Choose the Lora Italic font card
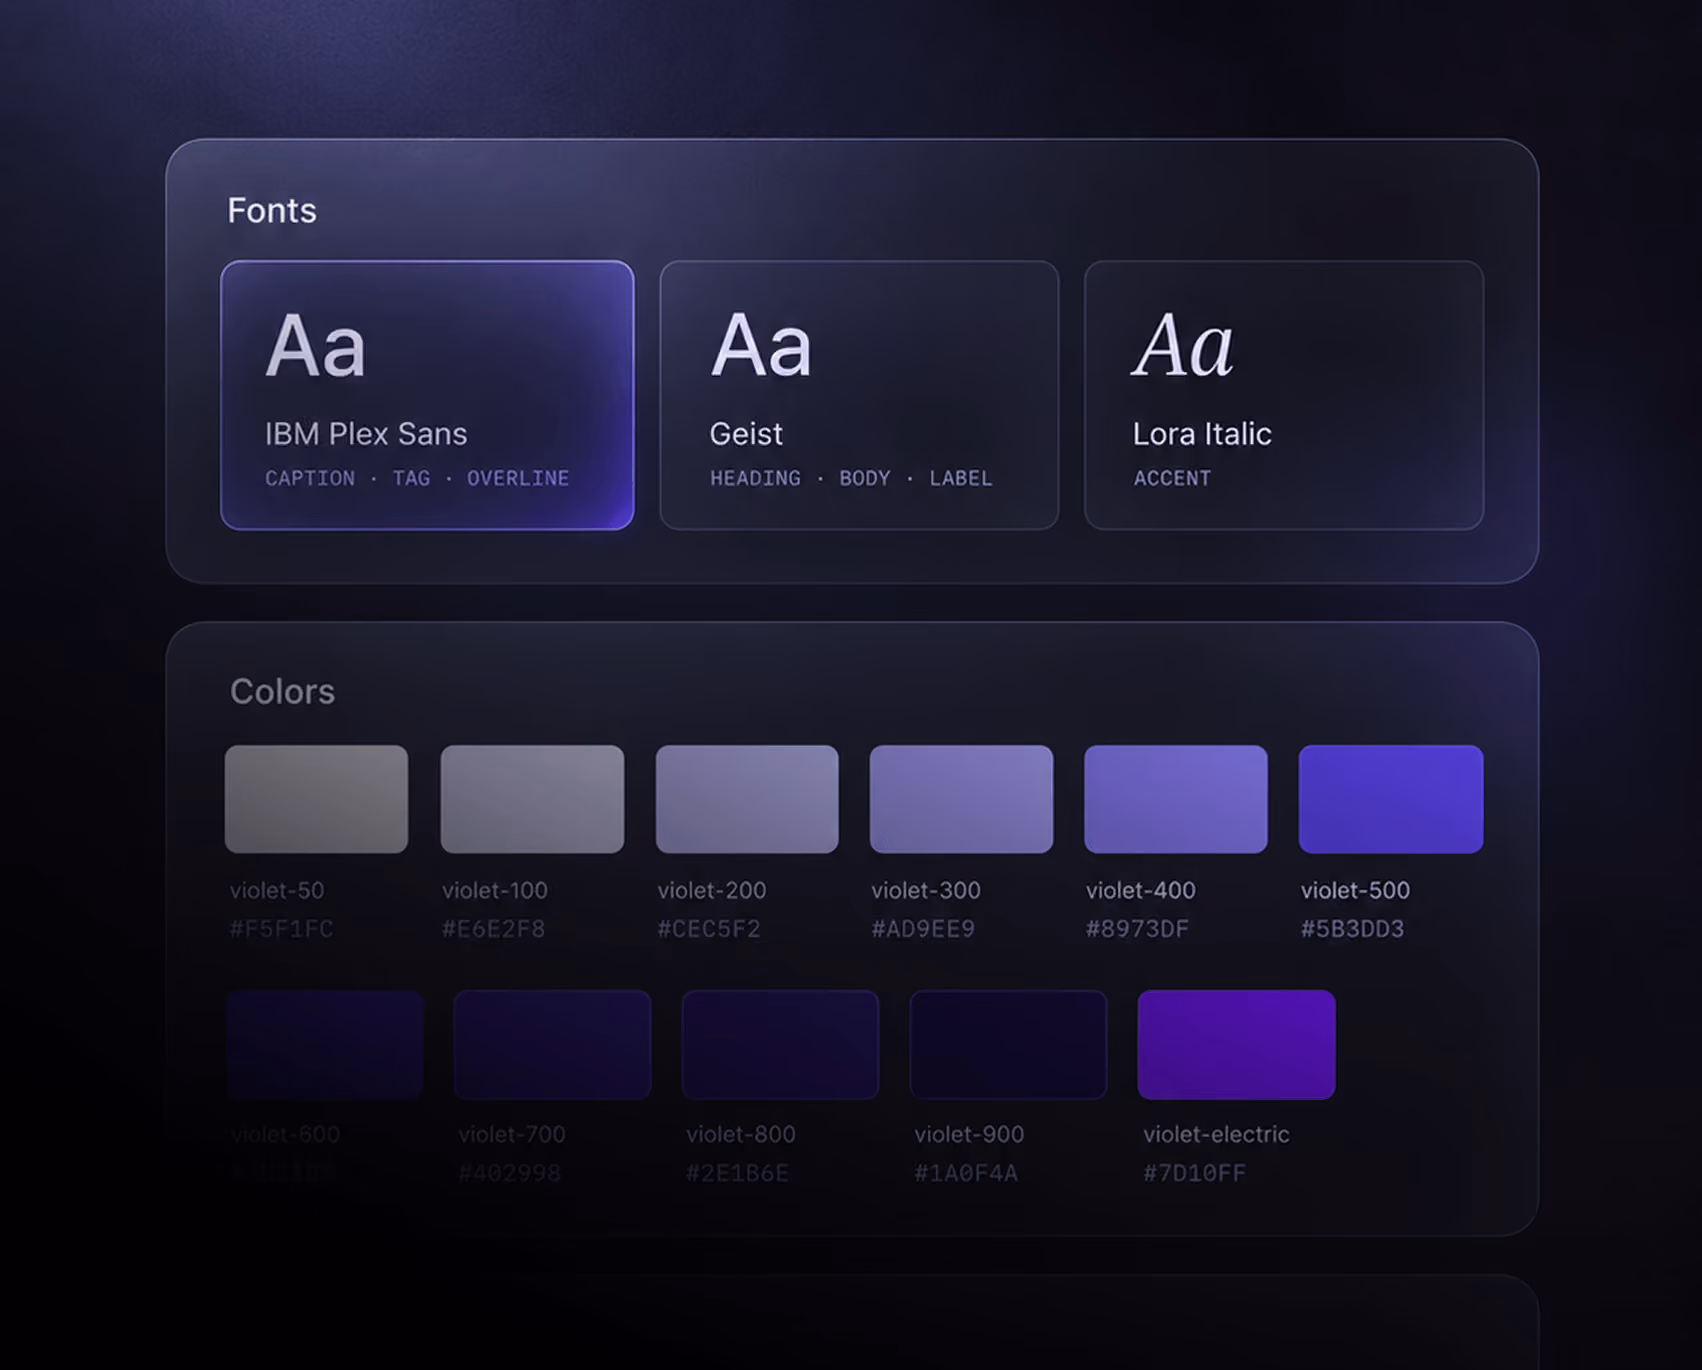This screenshot has width=1702, height=1370. point(1284,395)
